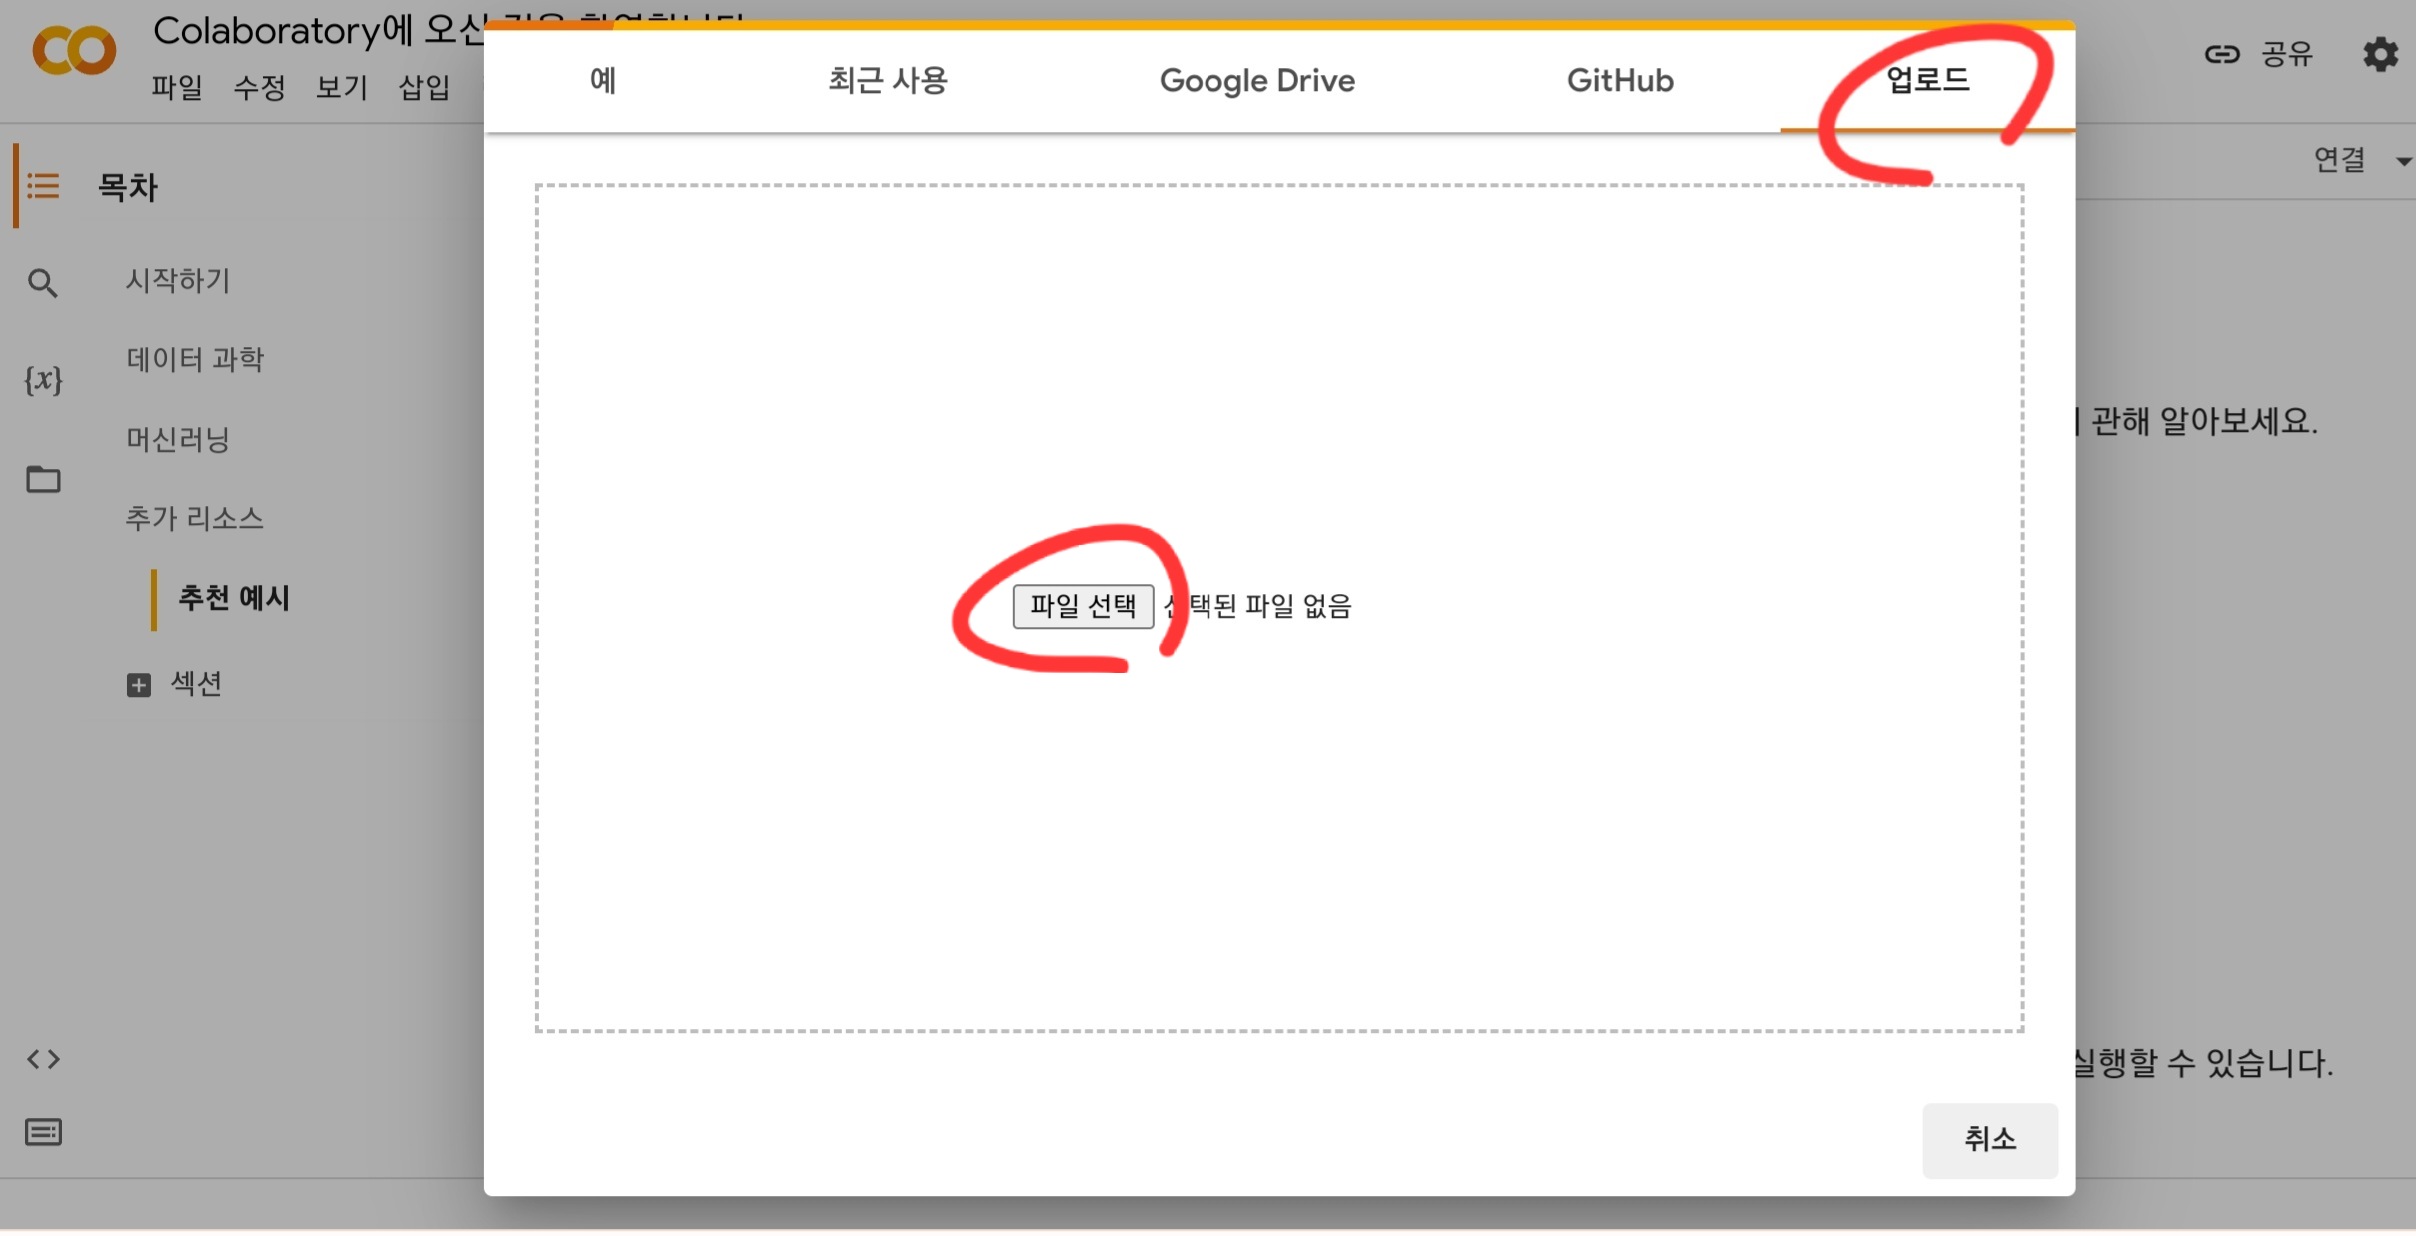Expand the 연결 dropdown arrow
The width and height of the screenshot is (2416, 1236).
pos(2403,161)
